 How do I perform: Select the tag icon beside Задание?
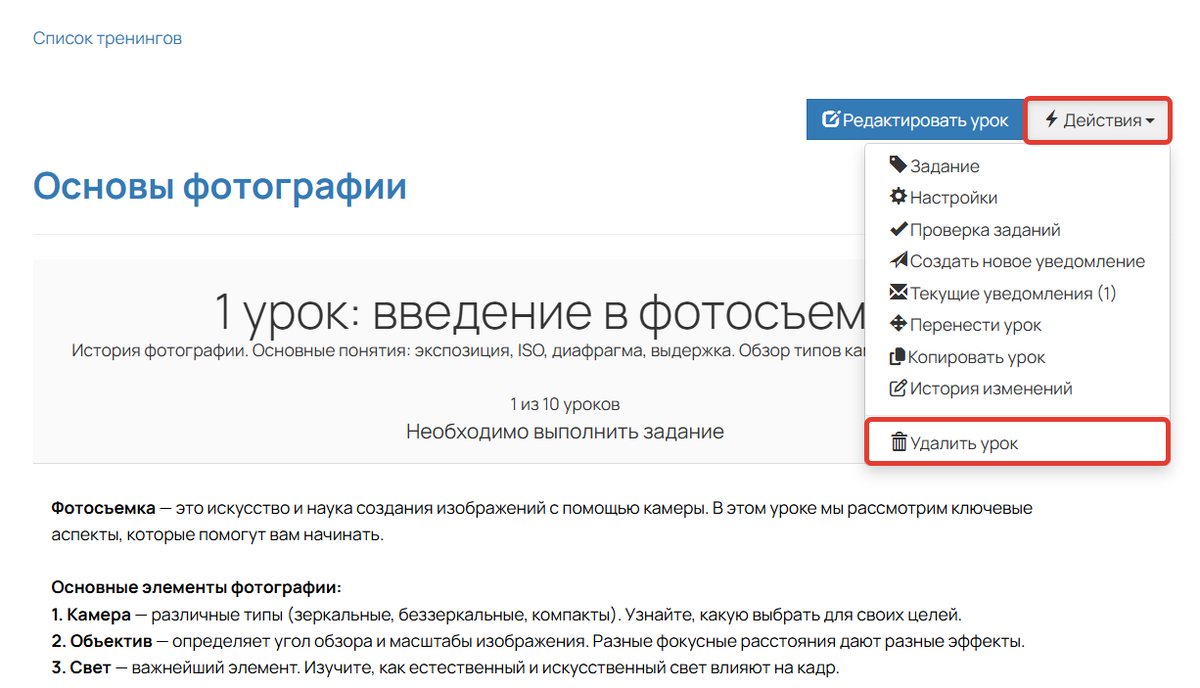pyautogui.click(x=900, y=165)
